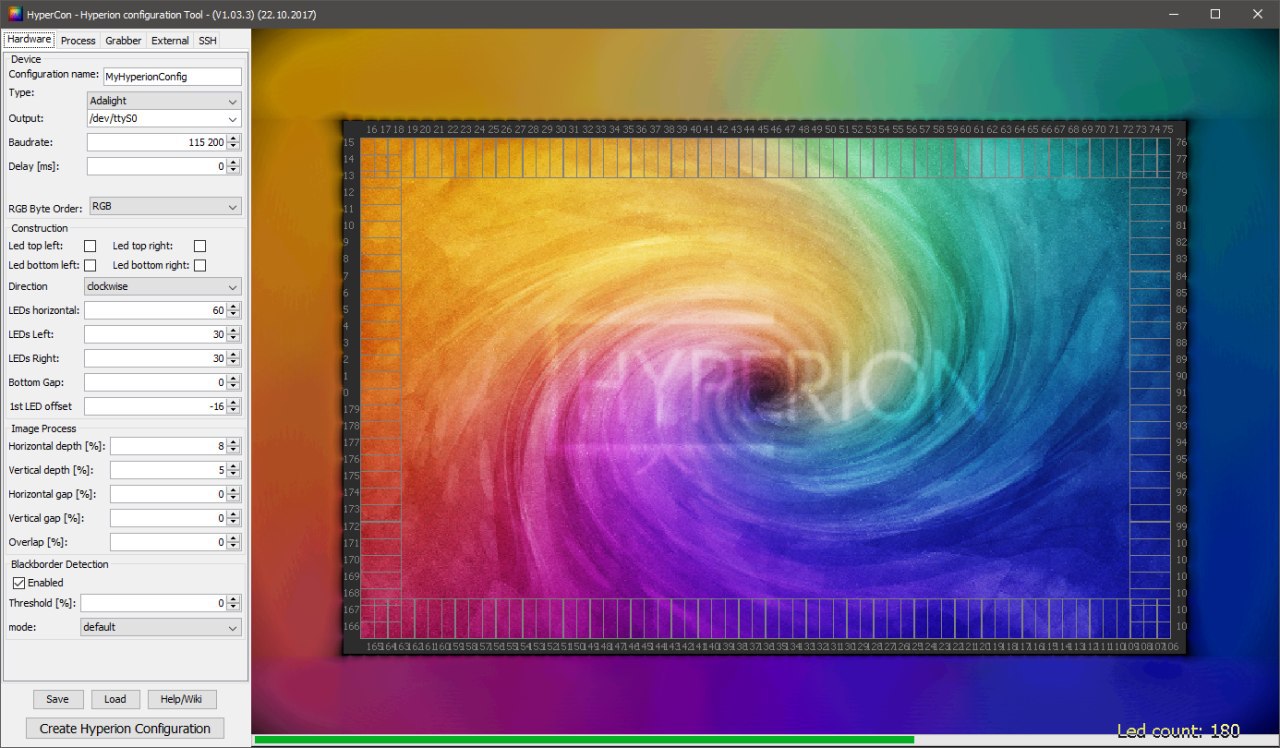
Task: Click the 1st LED offset value field
Action: click(155, 406)
